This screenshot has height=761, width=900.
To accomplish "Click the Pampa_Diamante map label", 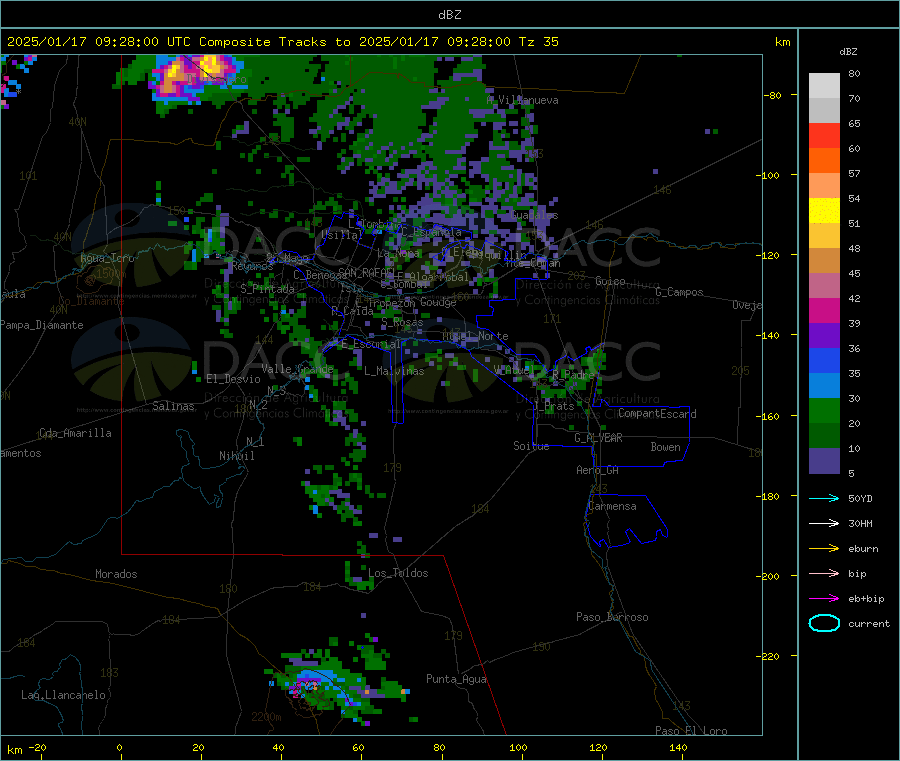I will (42, 325).
